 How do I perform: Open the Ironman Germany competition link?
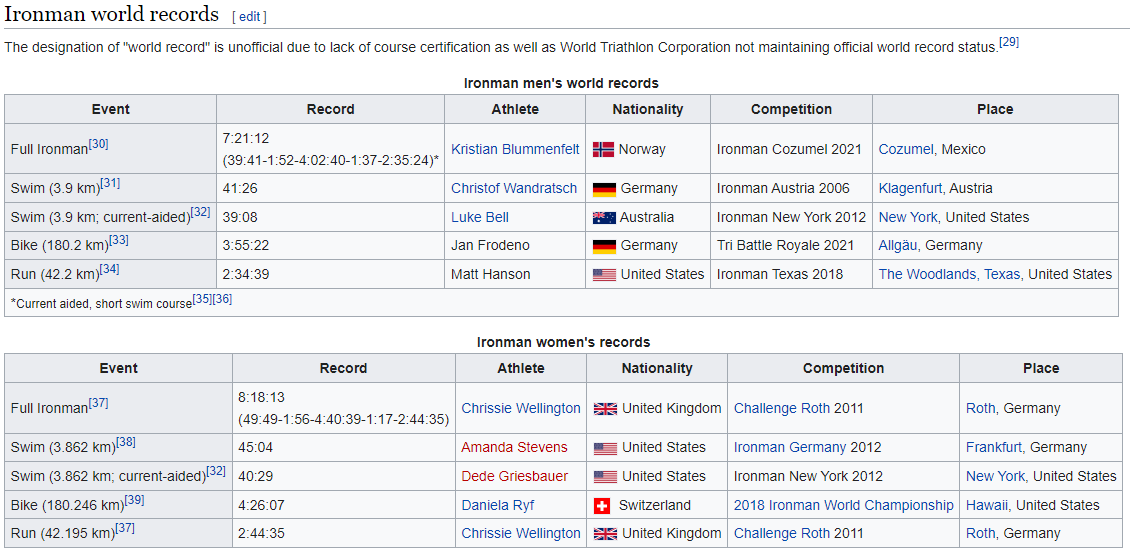pyautogui.click(x=790, y=448)
